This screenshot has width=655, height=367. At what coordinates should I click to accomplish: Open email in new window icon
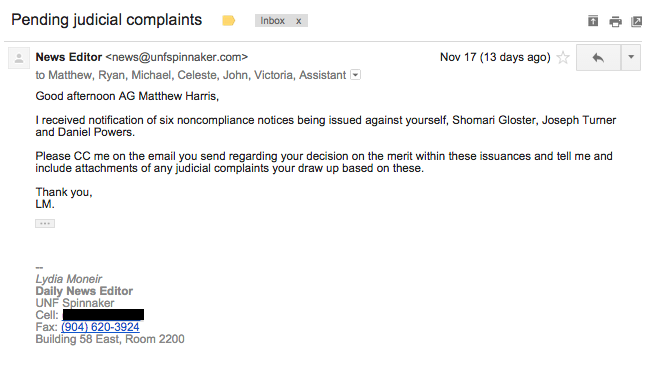(x=636, y=21)
